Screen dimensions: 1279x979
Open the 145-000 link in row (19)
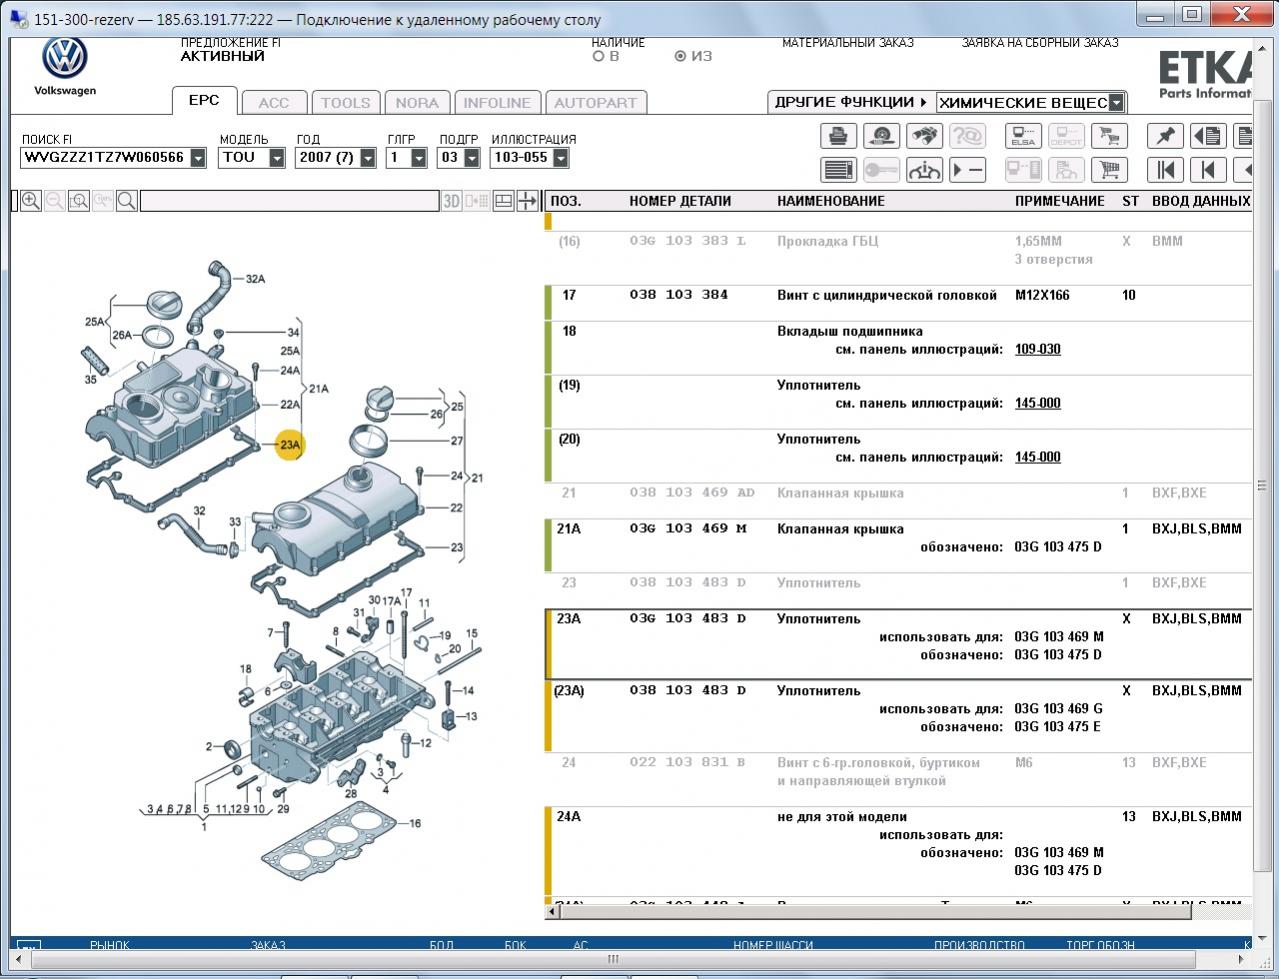click(1037, 403)
